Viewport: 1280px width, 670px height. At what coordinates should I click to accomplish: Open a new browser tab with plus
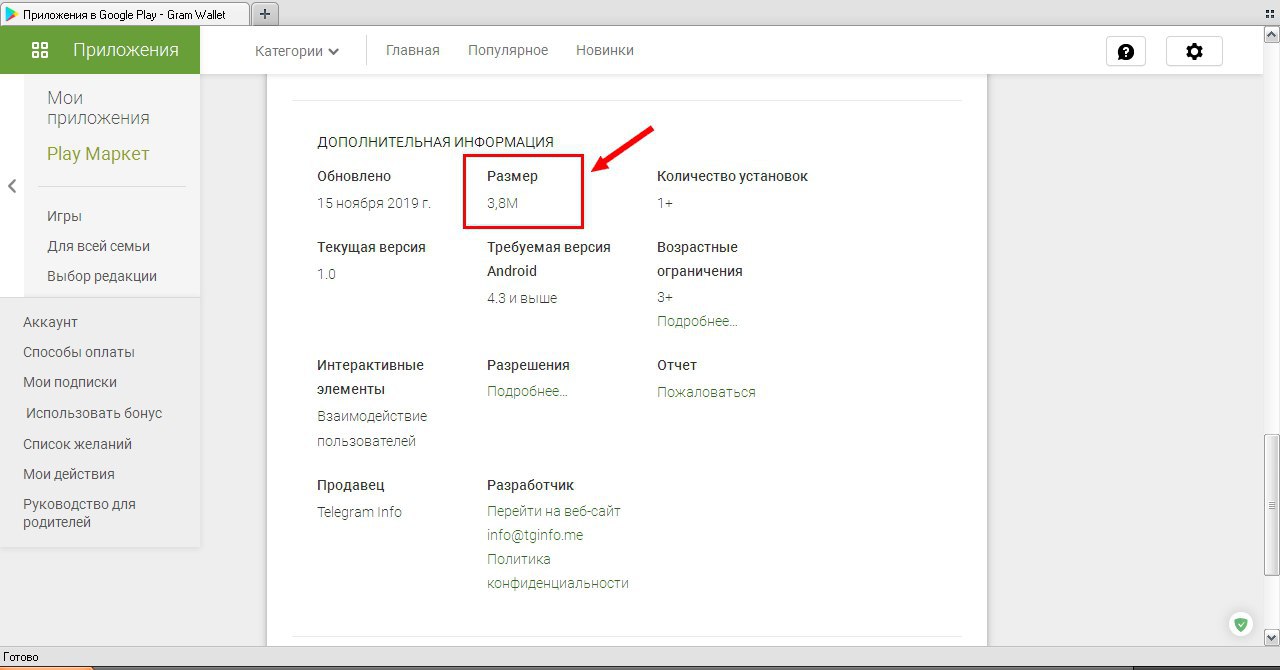265,14
